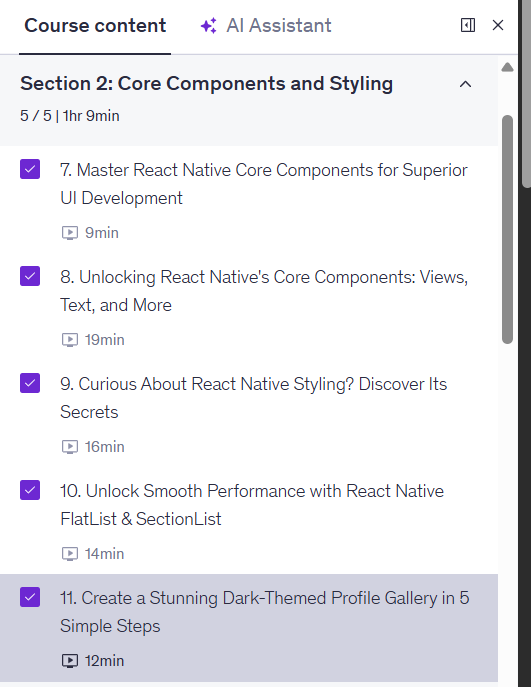The image size is (531, 687).
Task: Click the sparkle icon beside AI Assistant
Action: tap(209, 26)
